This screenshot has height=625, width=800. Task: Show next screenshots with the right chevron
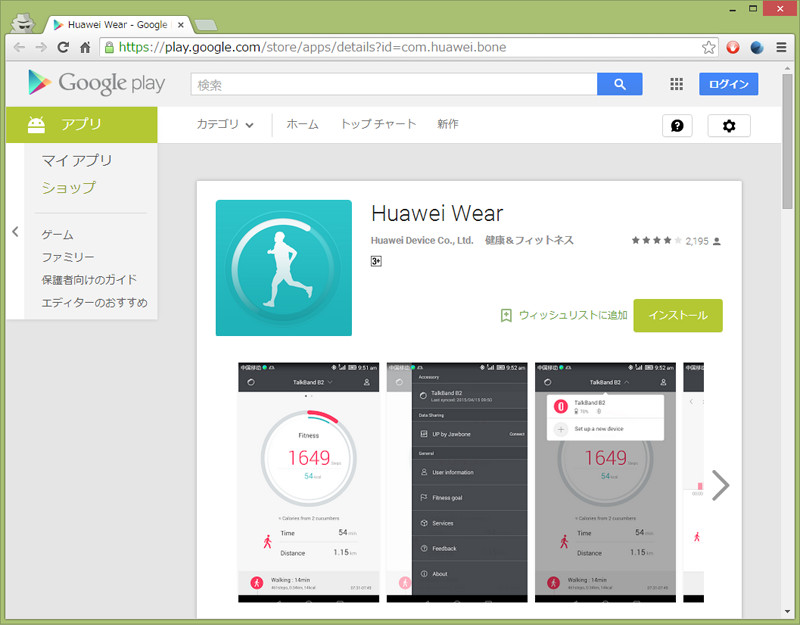tap(720, 485)
